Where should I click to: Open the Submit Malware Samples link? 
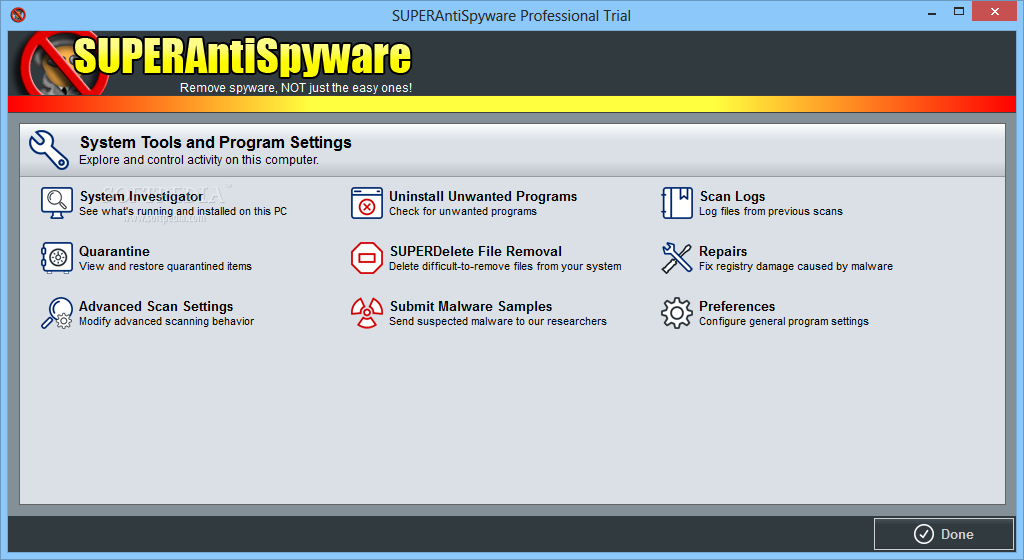[x=471, y=306]
